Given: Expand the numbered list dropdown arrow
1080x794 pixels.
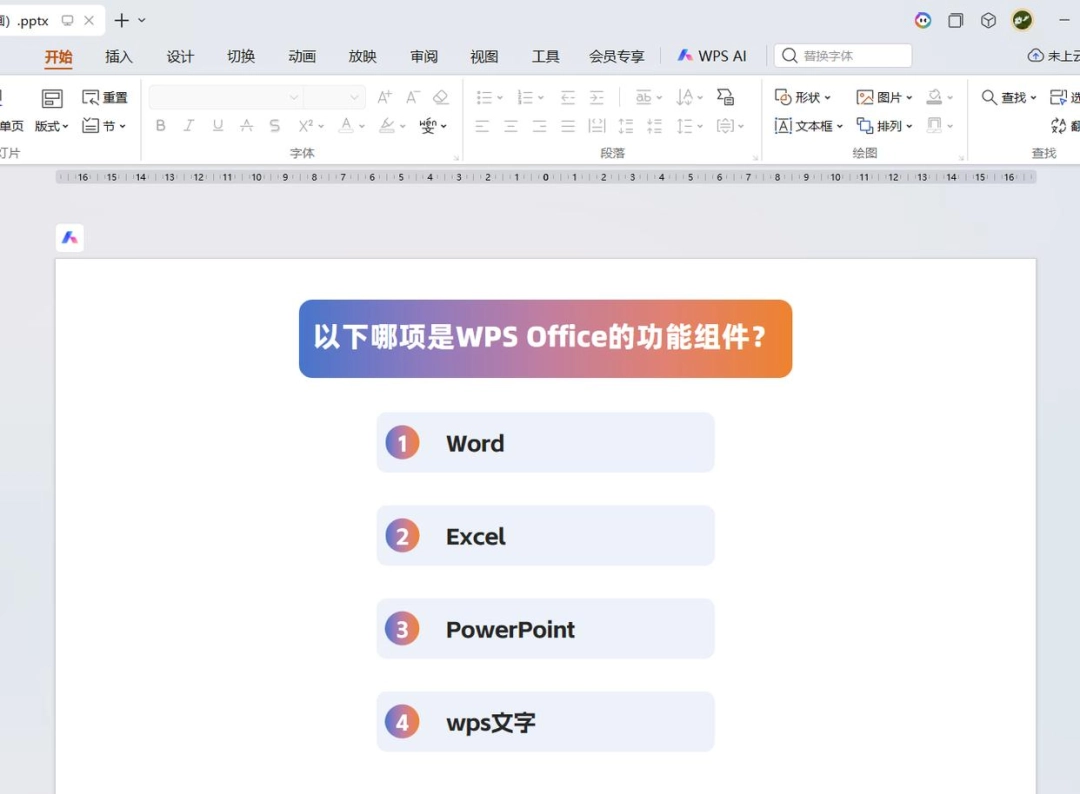Looking at the screenshot, I should [x=541, y=98].
